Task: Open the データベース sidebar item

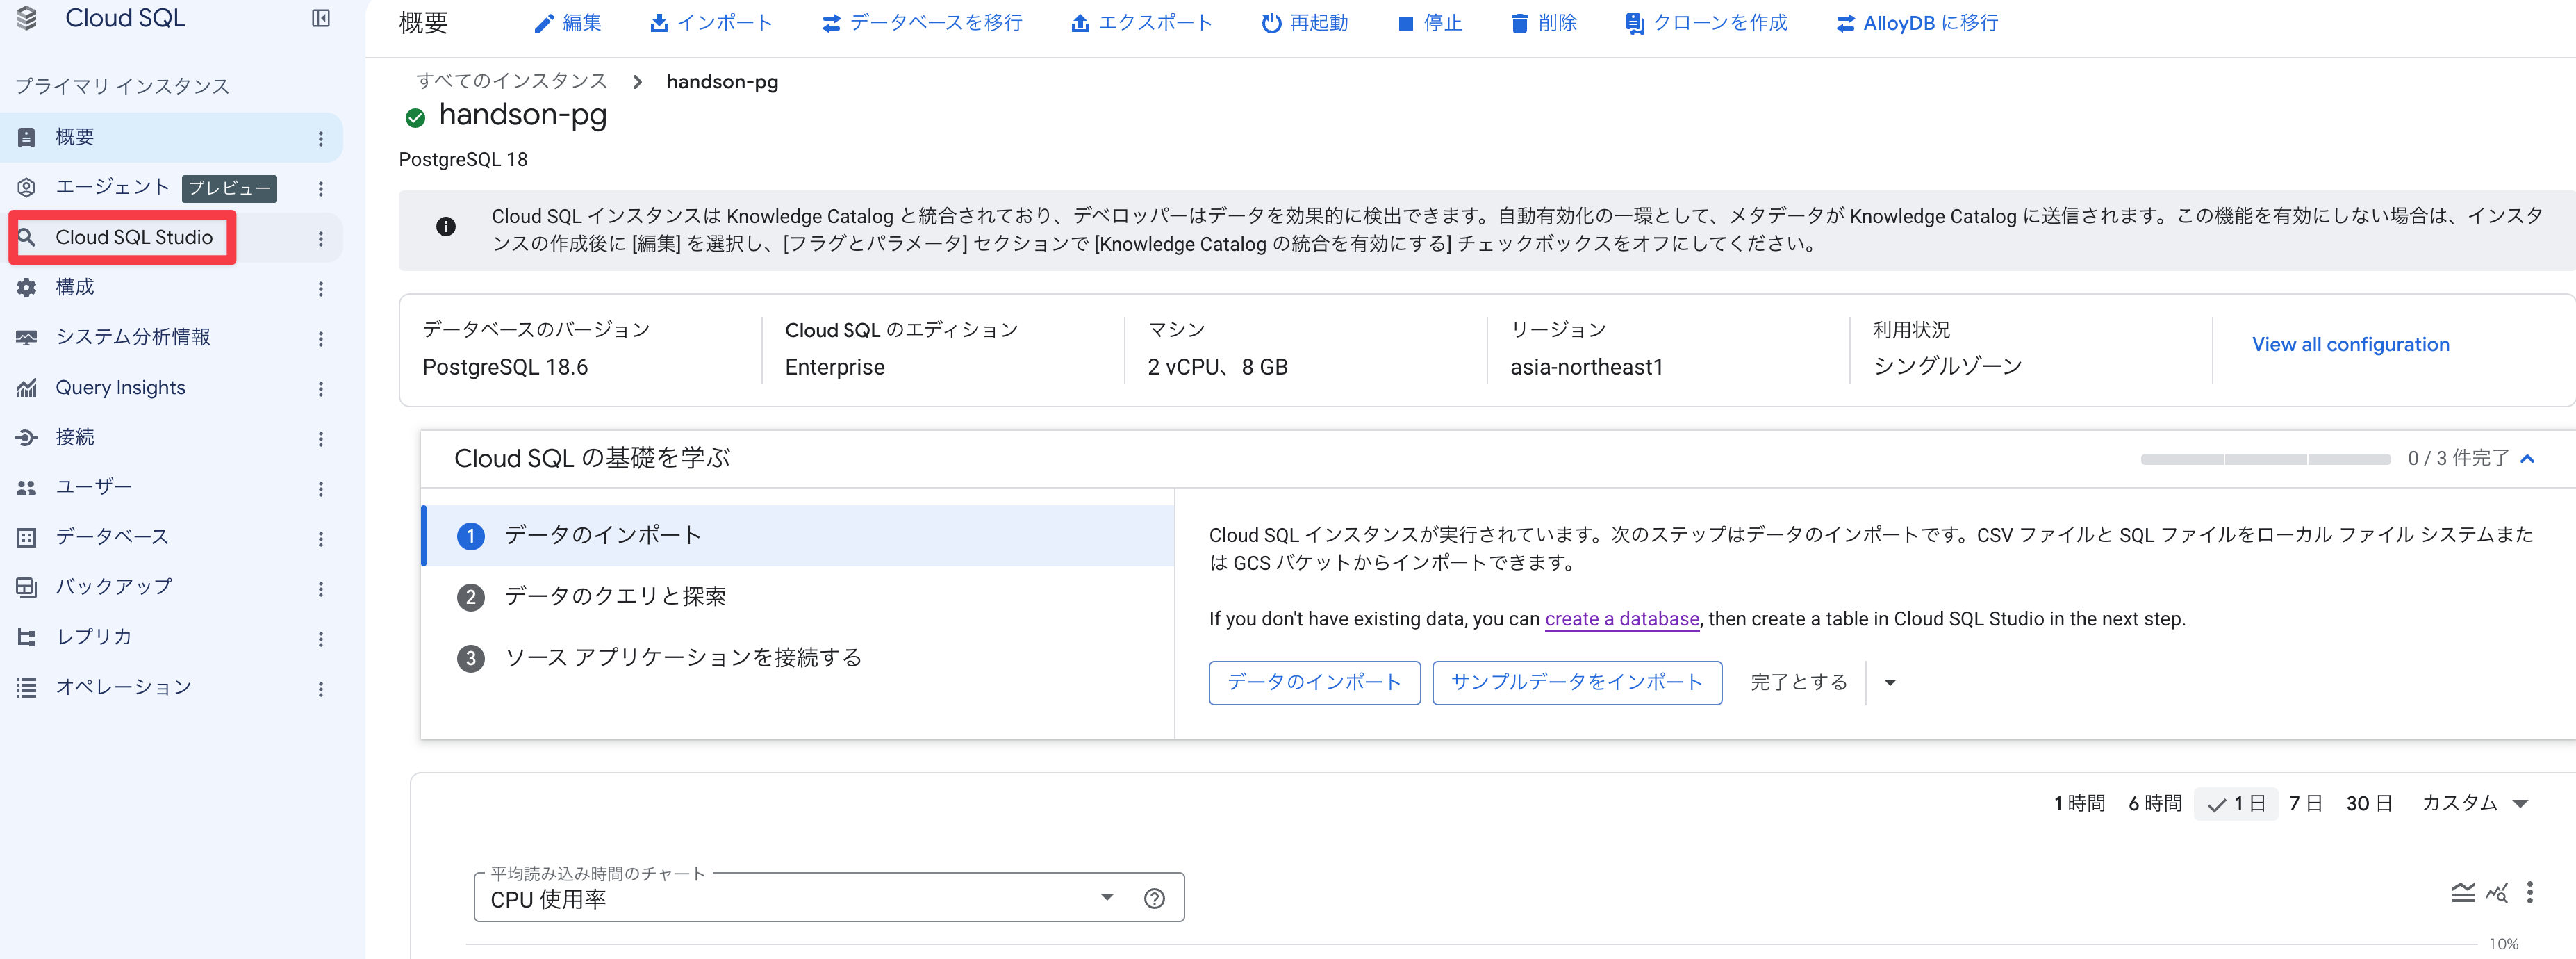Action: pyautogui.click(x=171, y=537)
